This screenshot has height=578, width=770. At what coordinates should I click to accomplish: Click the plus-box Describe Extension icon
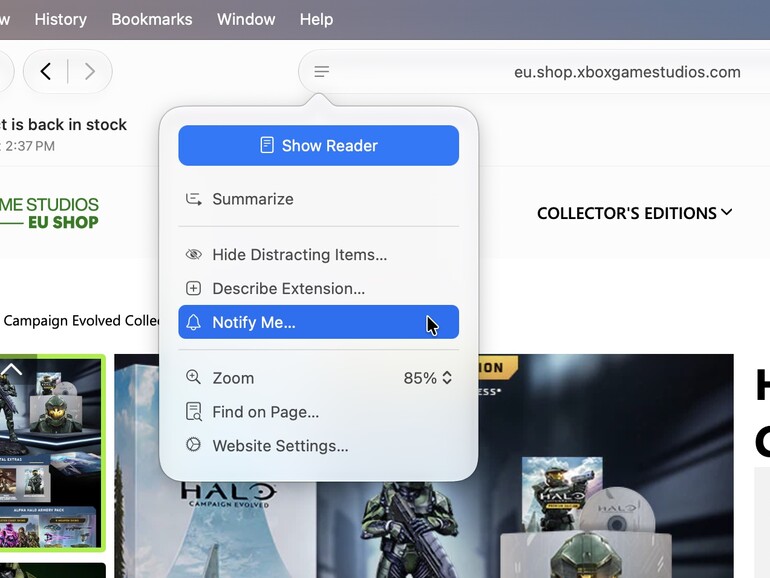(193, 288)
